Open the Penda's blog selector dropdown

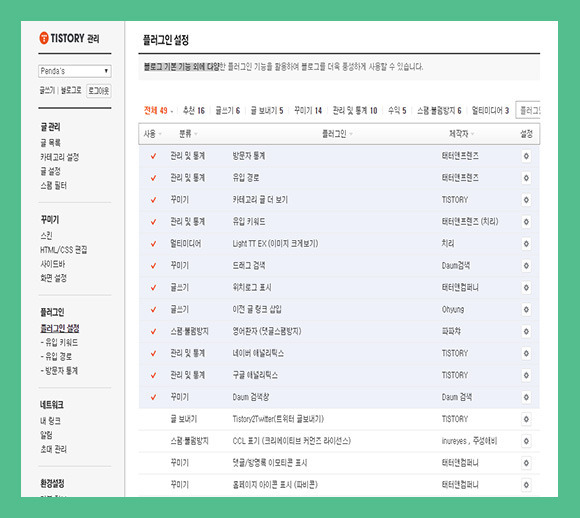click(75, 71)
